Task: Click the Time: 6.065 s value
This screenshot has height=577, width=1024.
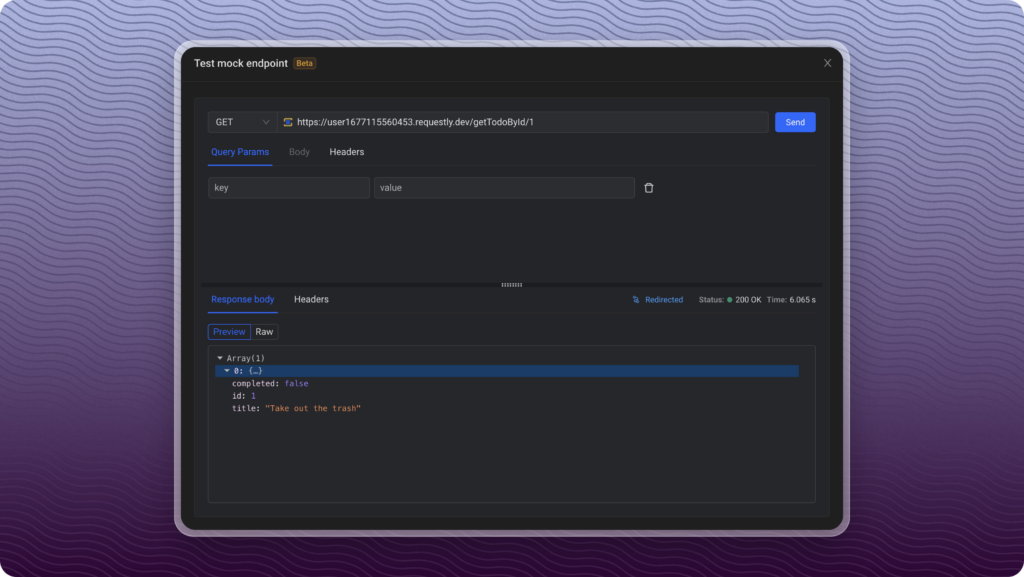Action: pyautogui.click(x=791, y=300)
